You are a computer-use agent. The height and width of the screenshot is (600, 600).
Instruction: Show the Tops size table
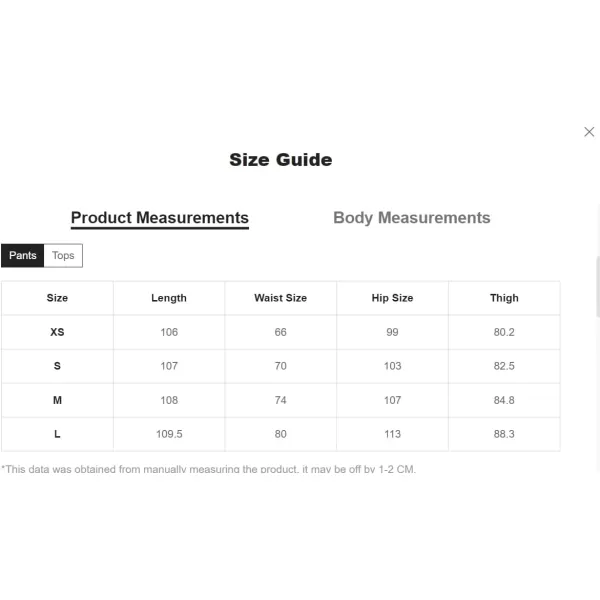(x=63, y=256)
